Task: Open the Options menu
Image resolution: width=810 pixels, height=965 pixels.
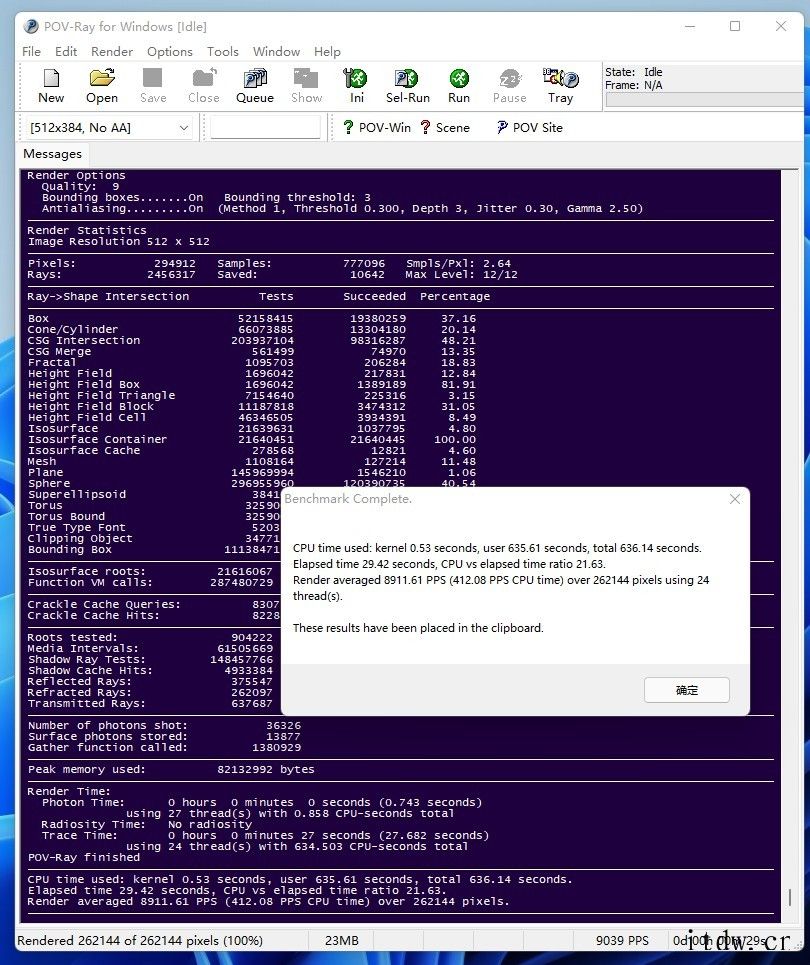Action: click(170, 52)
